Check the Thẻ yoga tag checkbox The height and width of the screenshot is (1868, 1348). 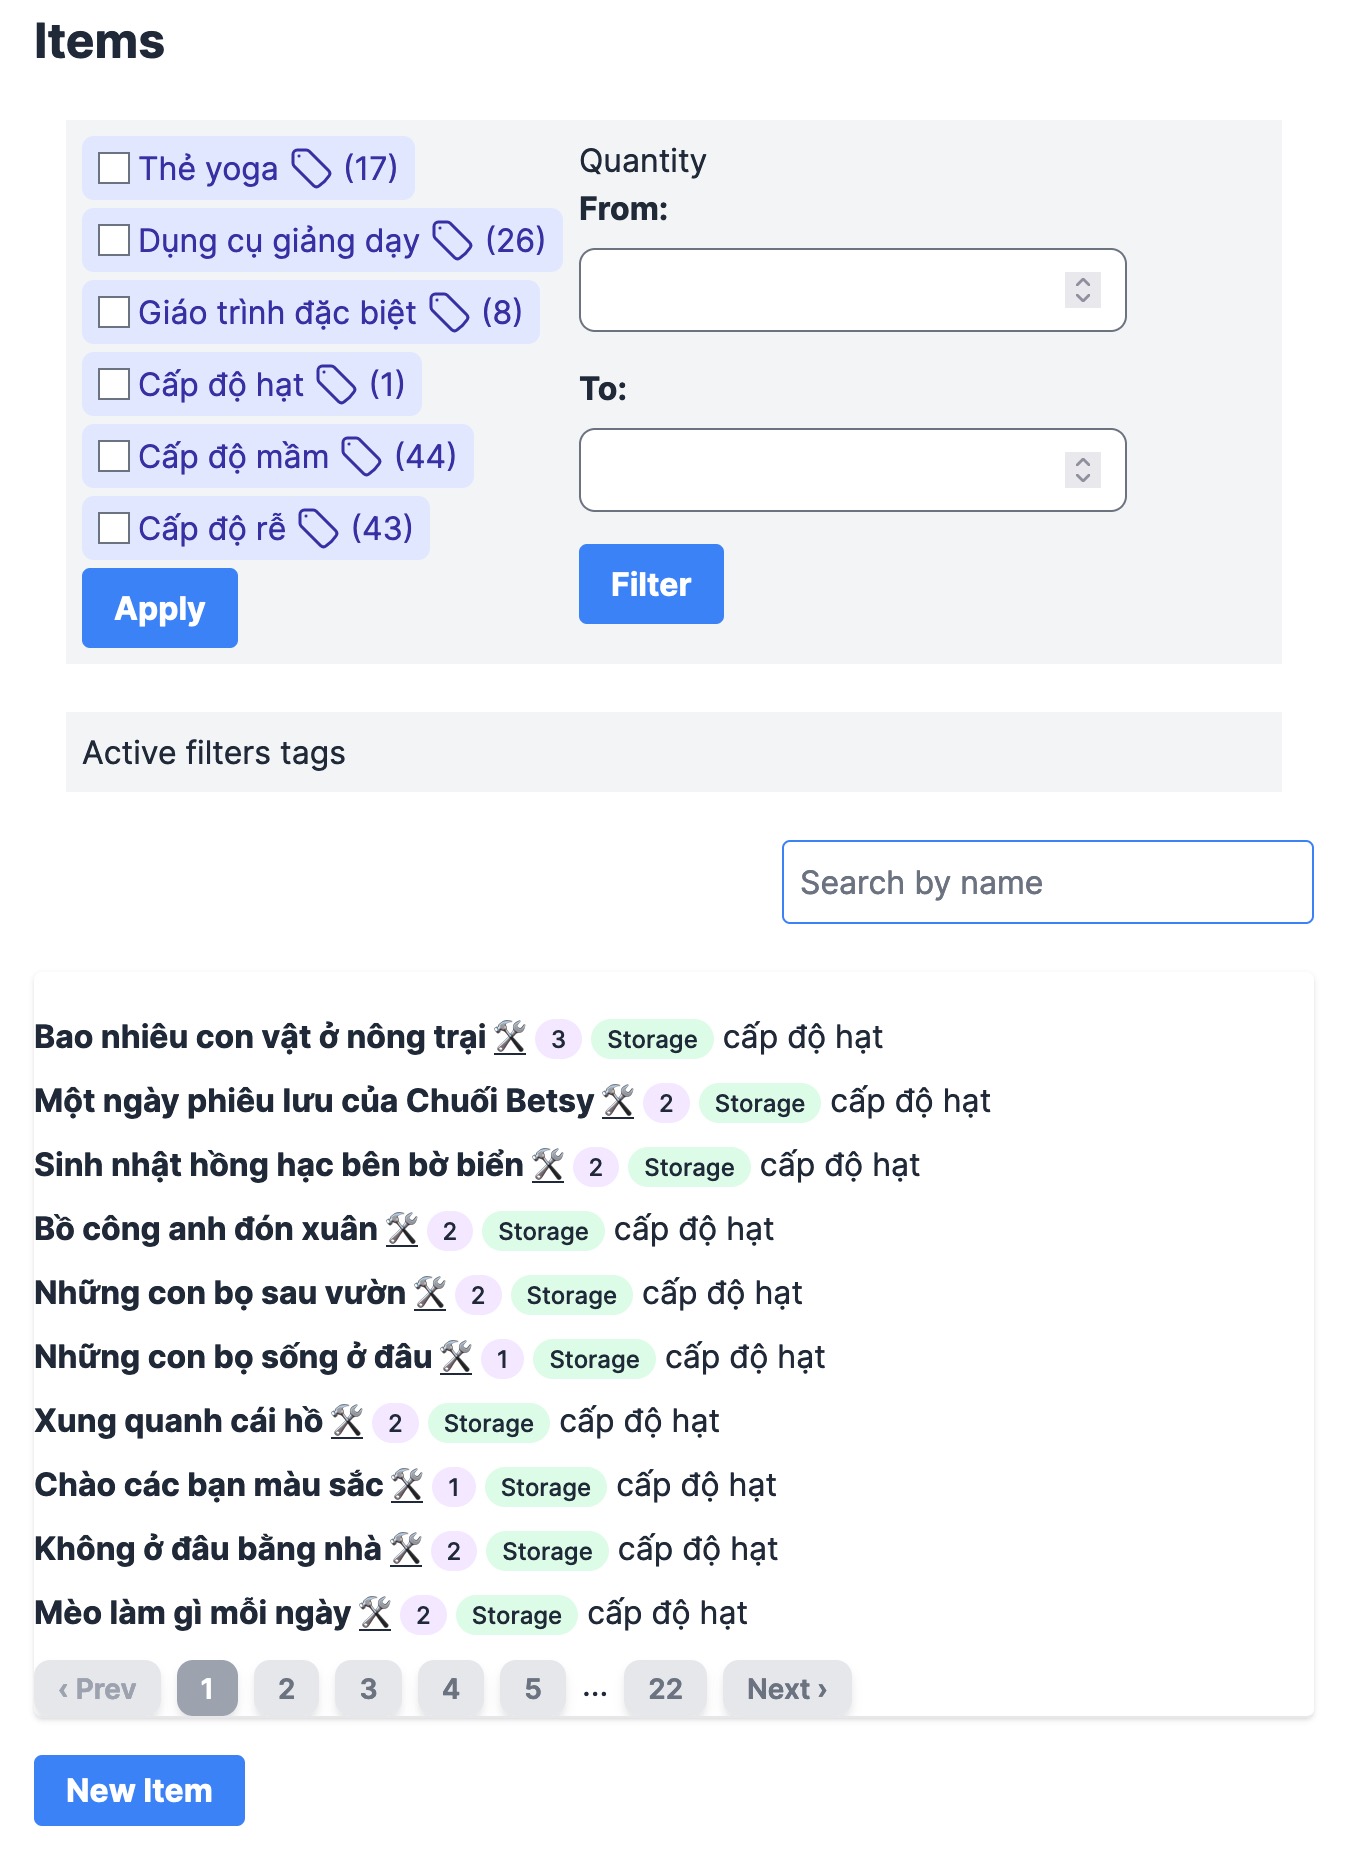click(x=114, y=168)
